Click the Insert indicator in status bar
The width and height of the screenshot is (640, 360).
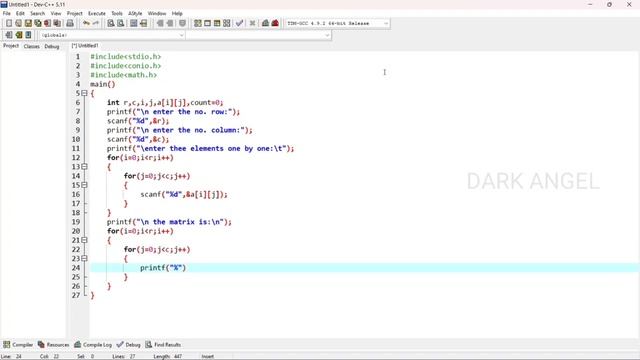click(208, 356)
